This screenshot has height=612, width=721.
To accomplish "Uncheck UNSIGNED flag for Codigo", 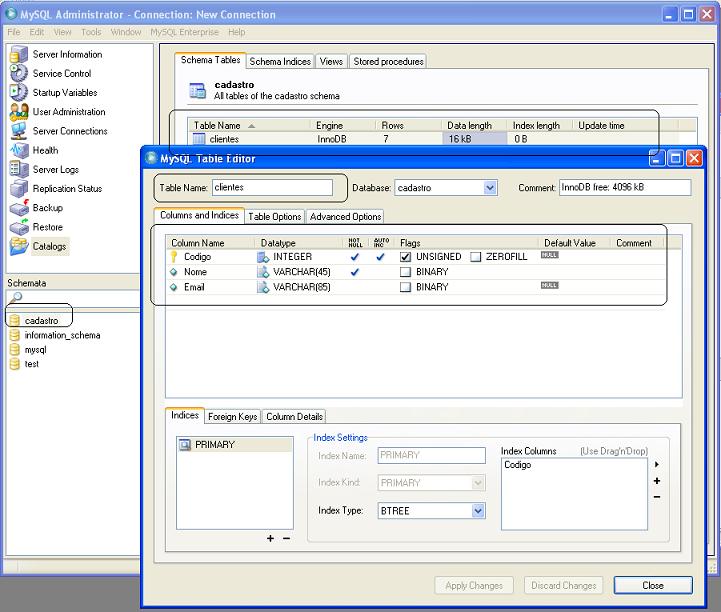I will [x=405, y=257].
